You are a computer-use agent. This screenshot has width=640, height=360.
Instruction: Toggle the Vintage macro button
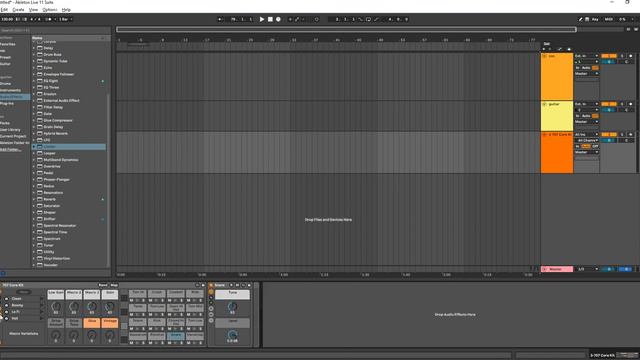[x=110, y=322]
